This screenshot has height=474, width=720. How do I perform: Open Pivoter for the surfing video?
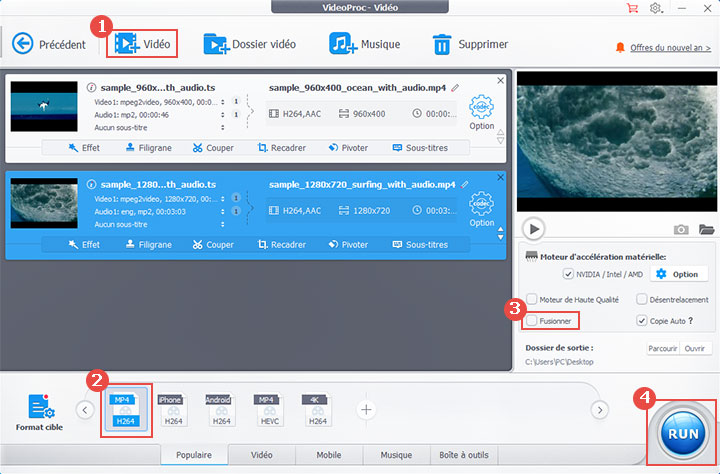click(x=348, y=245)
